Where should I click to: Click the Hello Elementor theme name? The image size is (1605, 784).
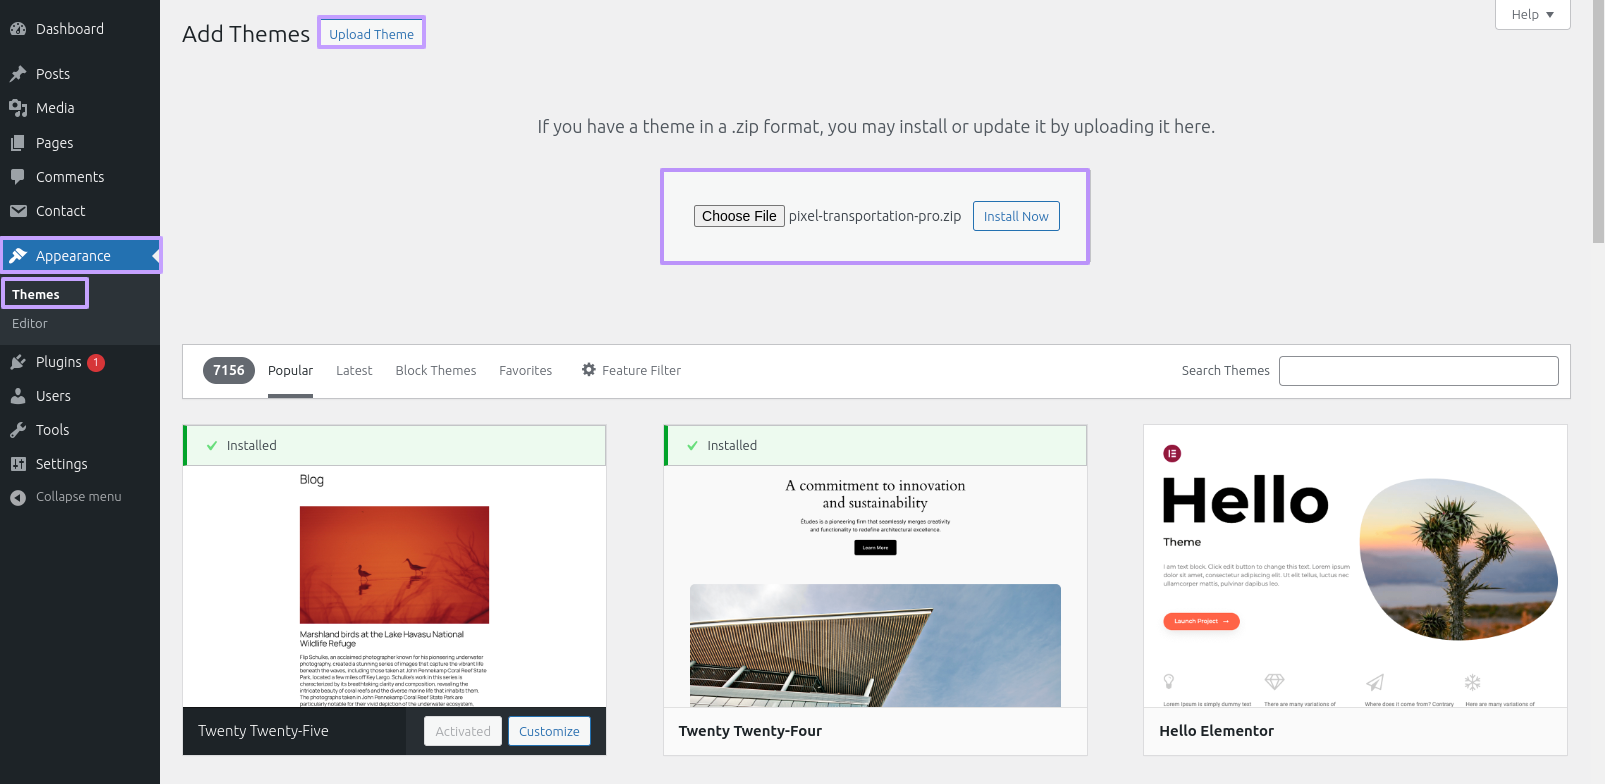(1216, 731)
